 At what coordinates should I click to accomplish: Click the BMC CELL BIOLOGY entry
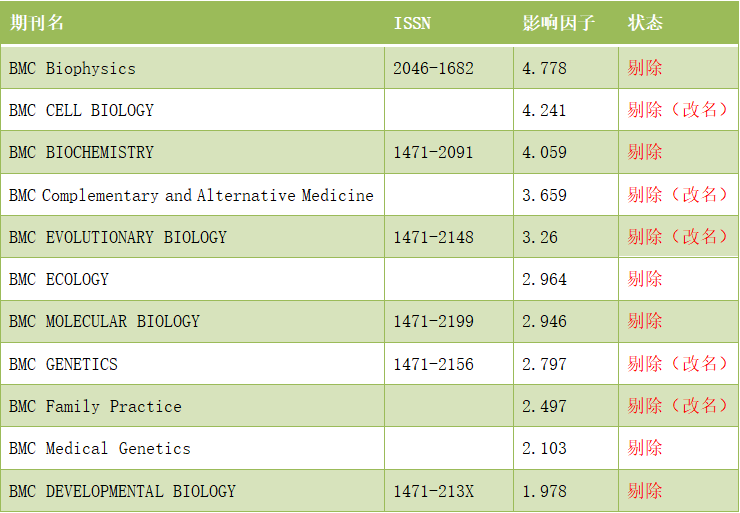tap(81, 110)
